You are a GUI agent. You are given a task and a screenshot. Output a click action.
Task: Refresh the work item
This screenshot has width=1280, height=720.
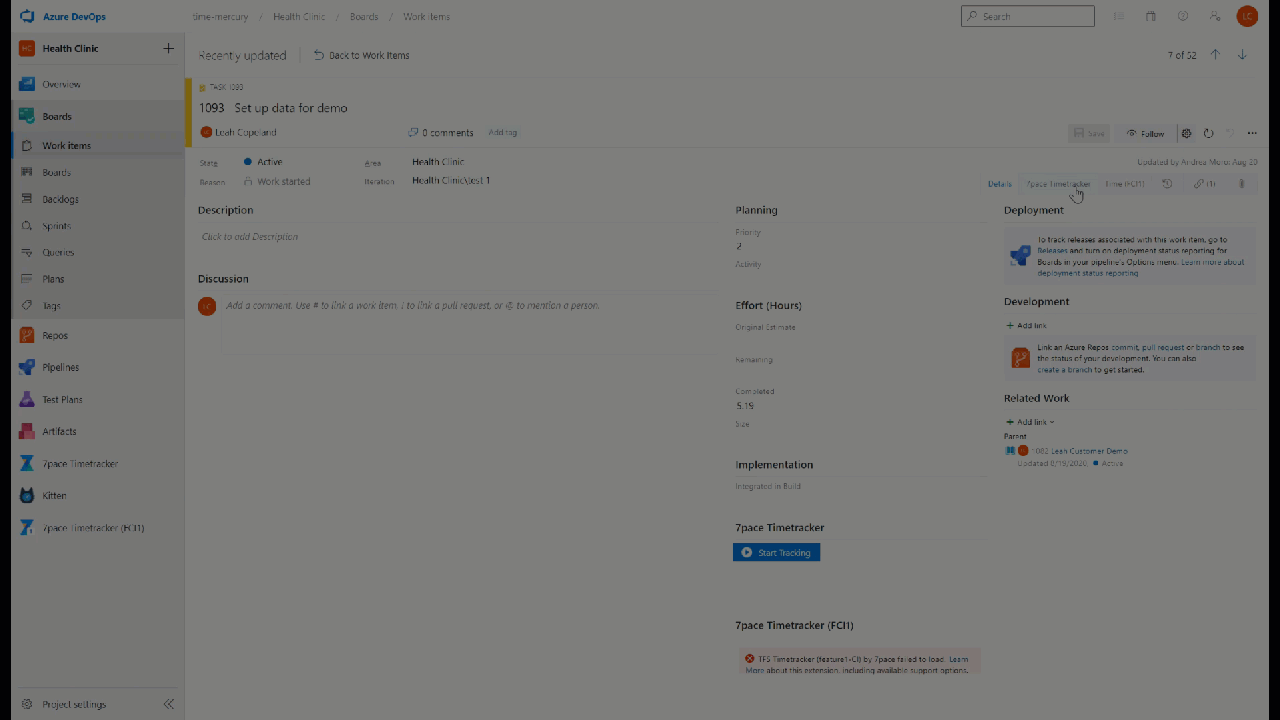point(1208,133)
